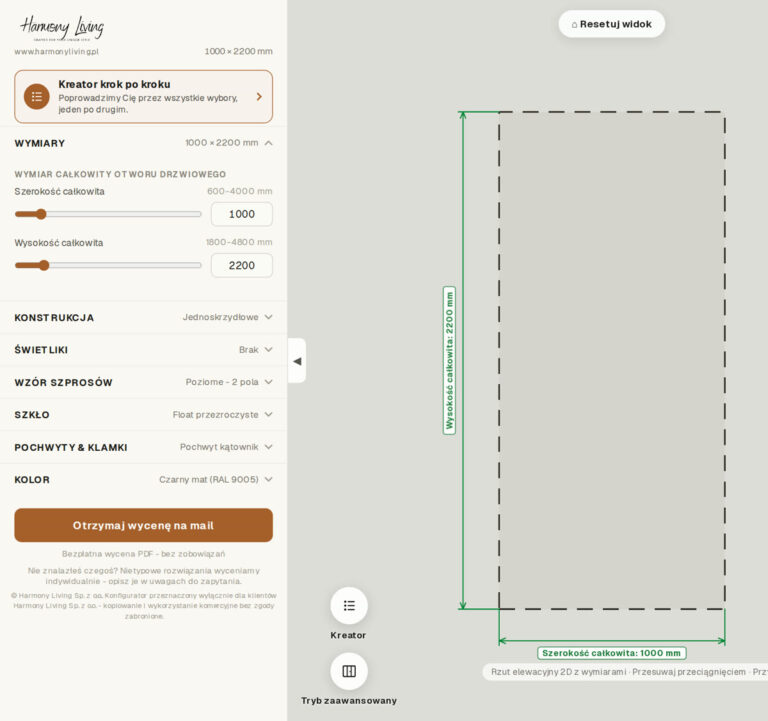Image resolution: width=768 pixels, height=721 pixels.
Task: Click the Harmony Living logo
Action: coord(62,28)
